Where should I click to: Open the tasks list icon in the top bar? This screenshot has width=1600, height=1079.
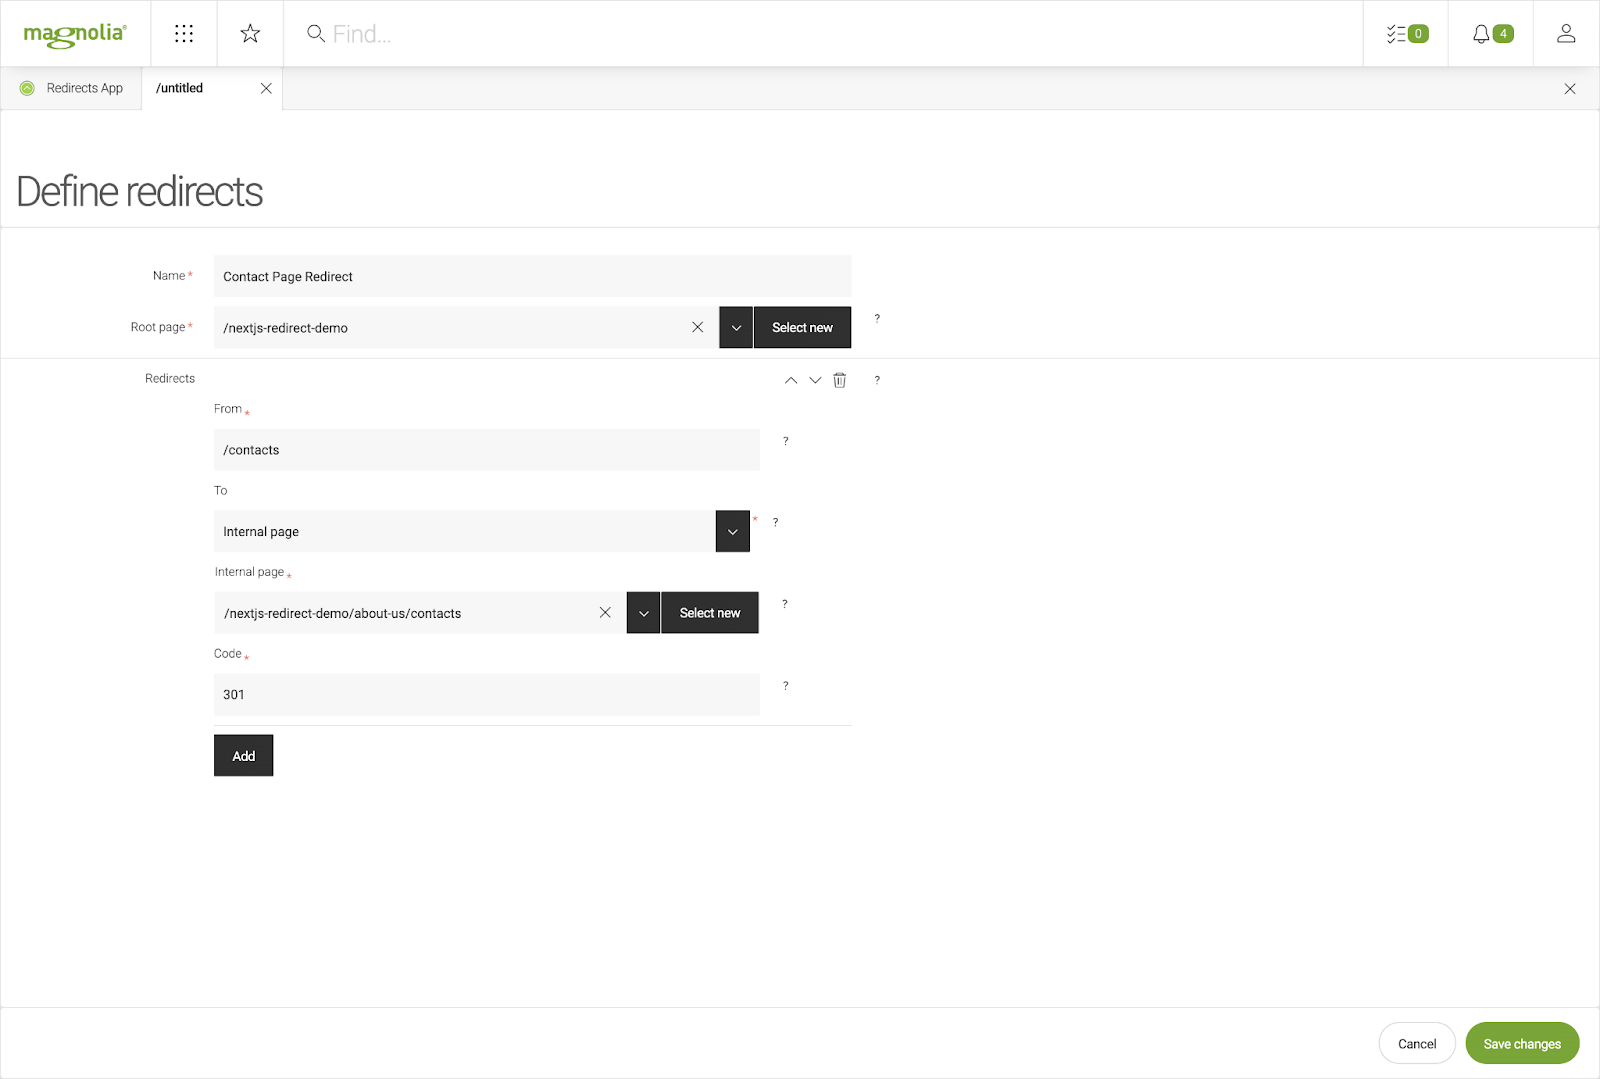pos(1404,33)
